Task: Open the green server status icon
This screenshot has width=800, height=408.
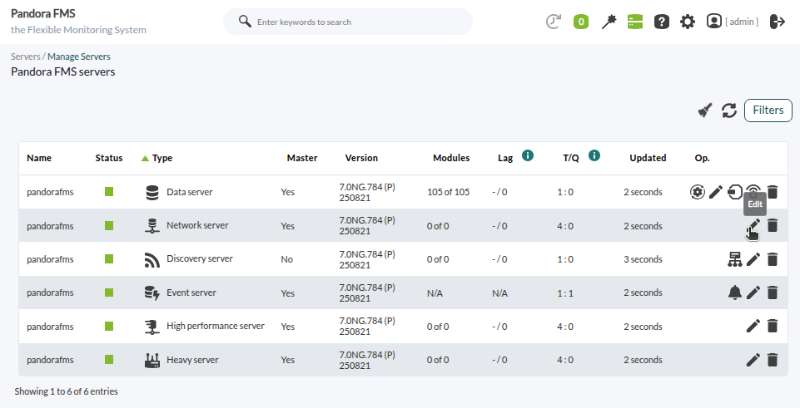Action: point(635,21)
